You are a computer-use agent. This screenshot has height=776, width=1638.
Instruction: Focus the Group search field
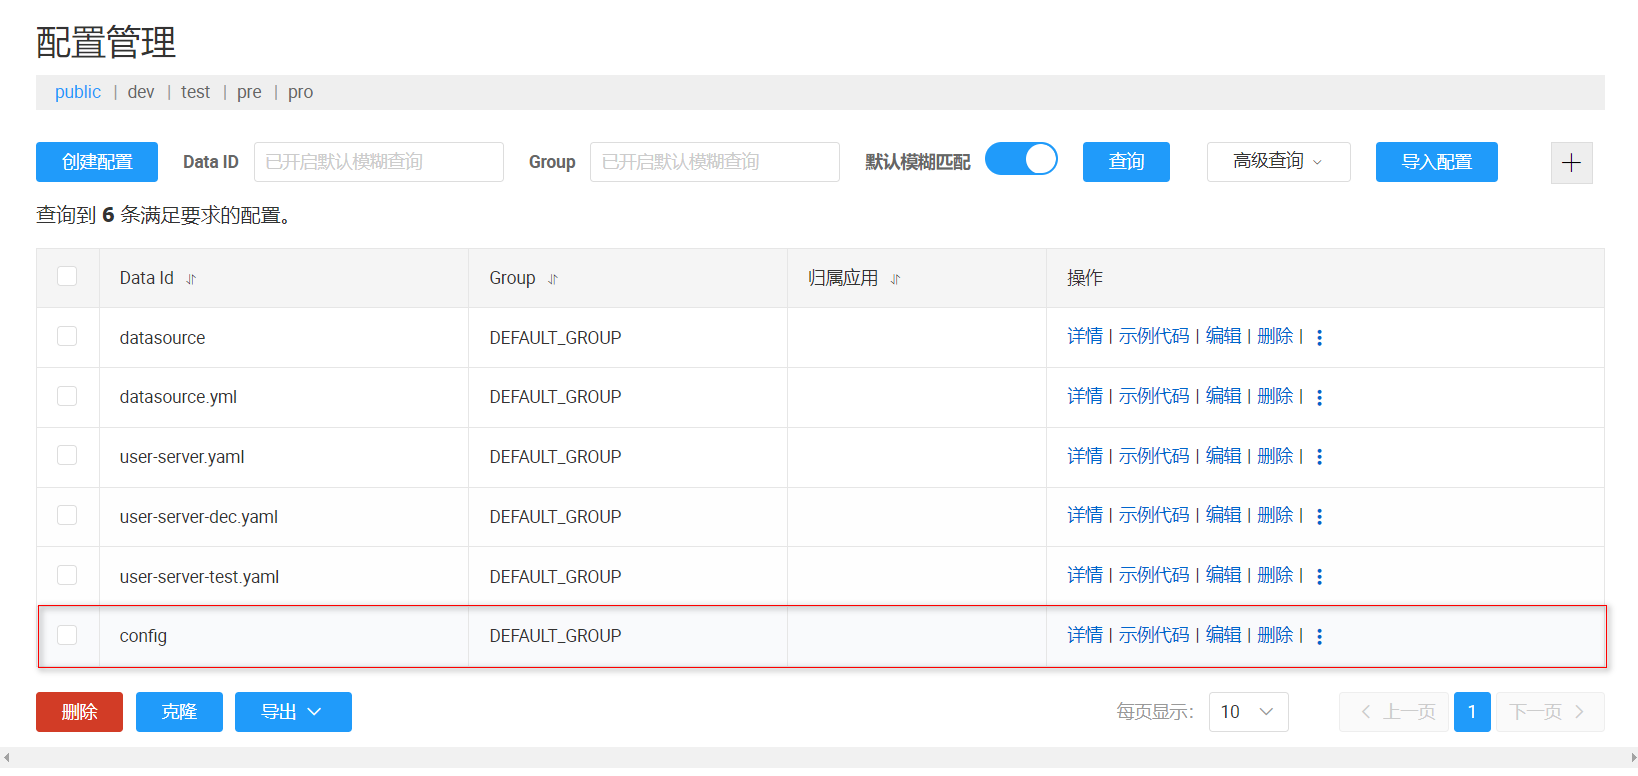[715, 162]
